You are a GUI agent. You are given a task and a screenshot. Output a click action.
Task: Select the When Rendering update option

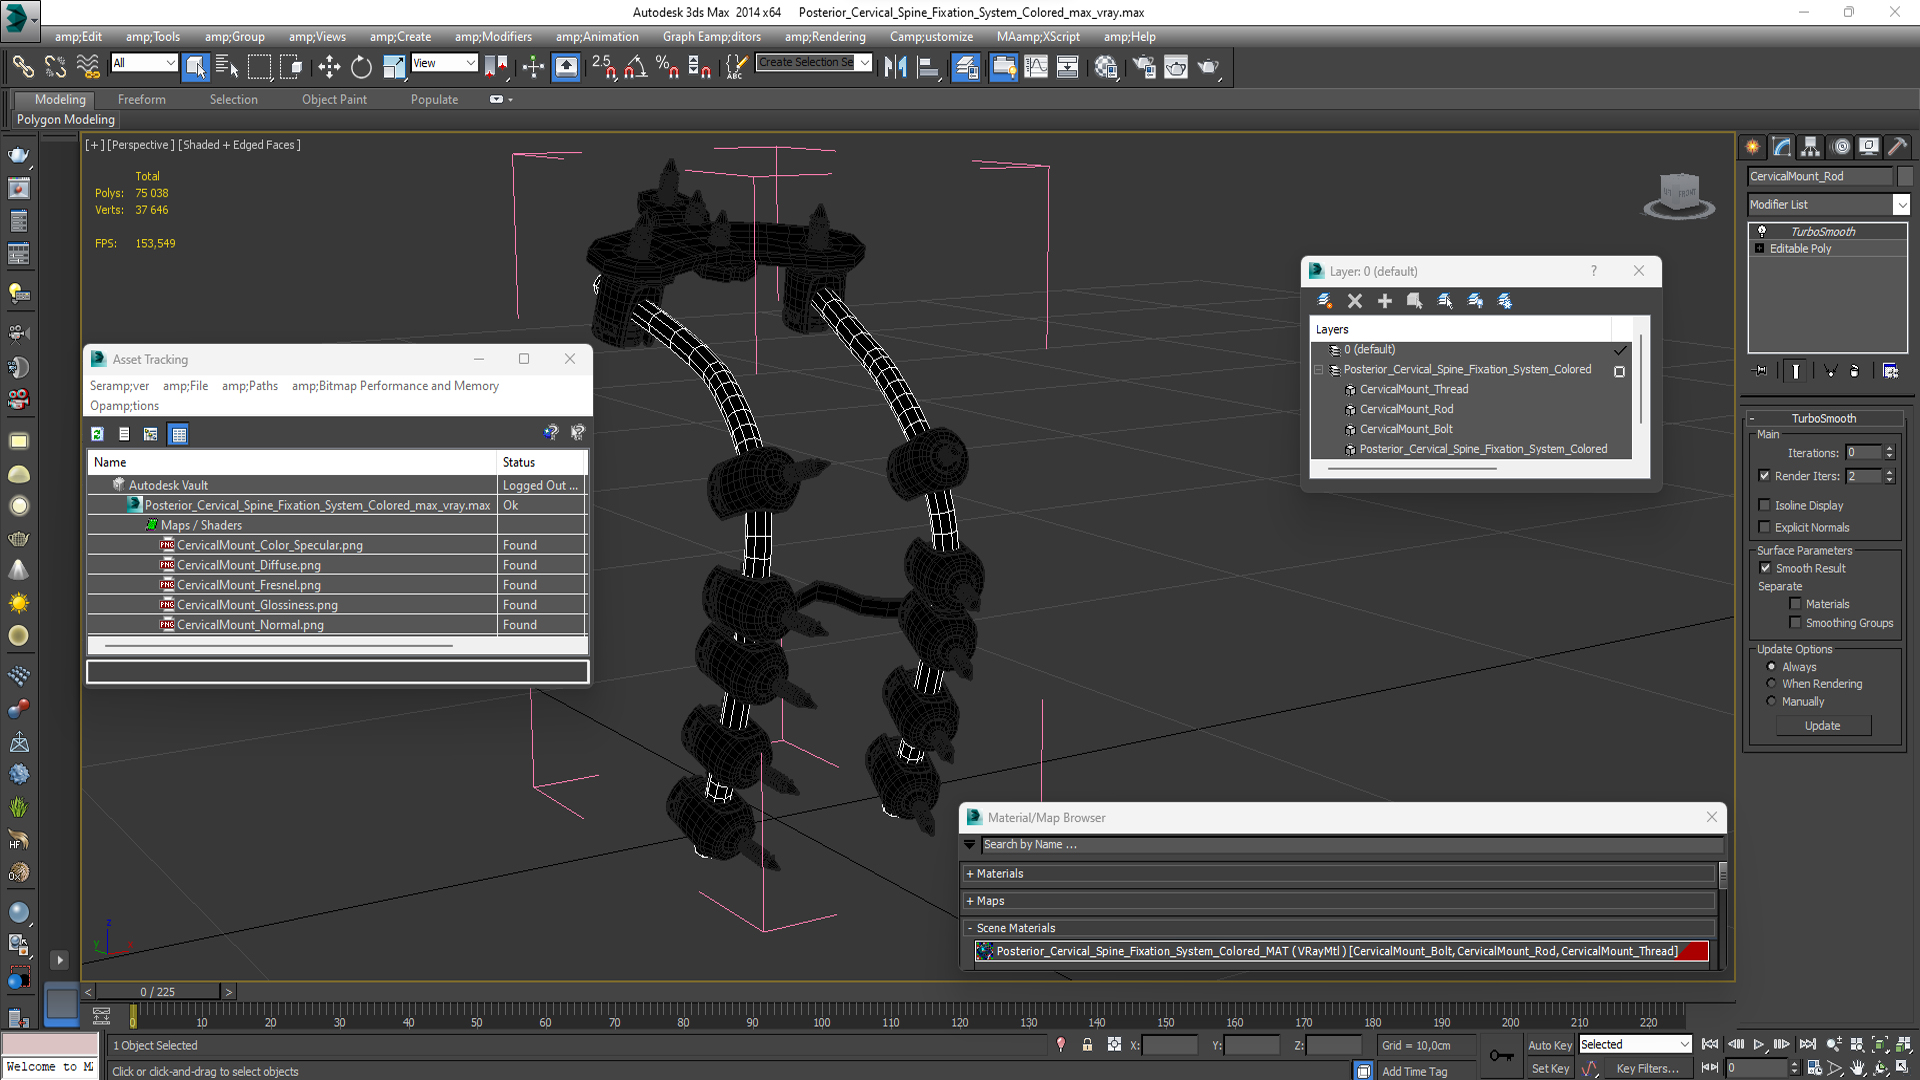(1771, 684)
